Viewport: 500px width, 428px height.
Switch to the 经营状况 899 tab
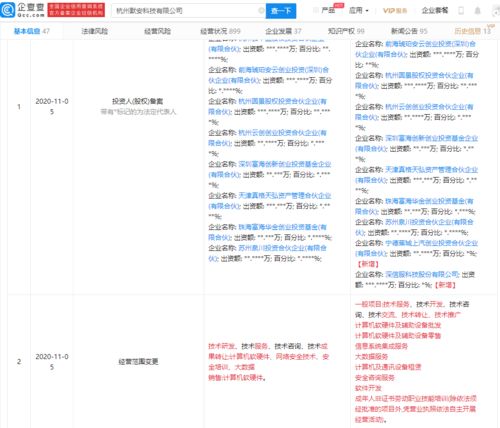pos(220,31)
